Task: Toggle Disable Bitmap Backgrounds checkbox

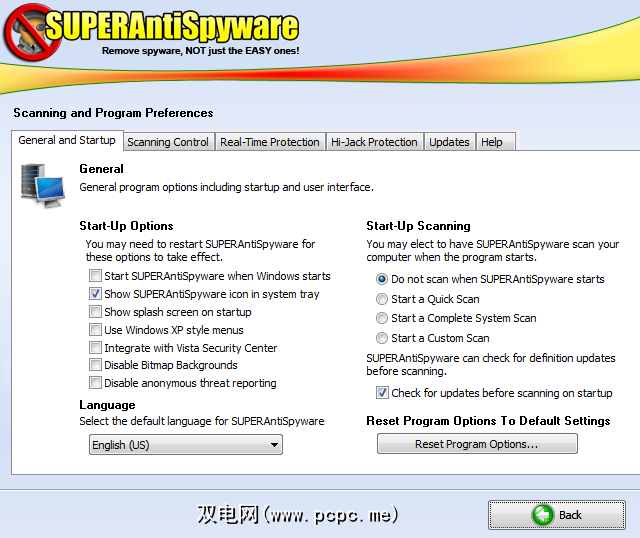Action: [95, 365]
